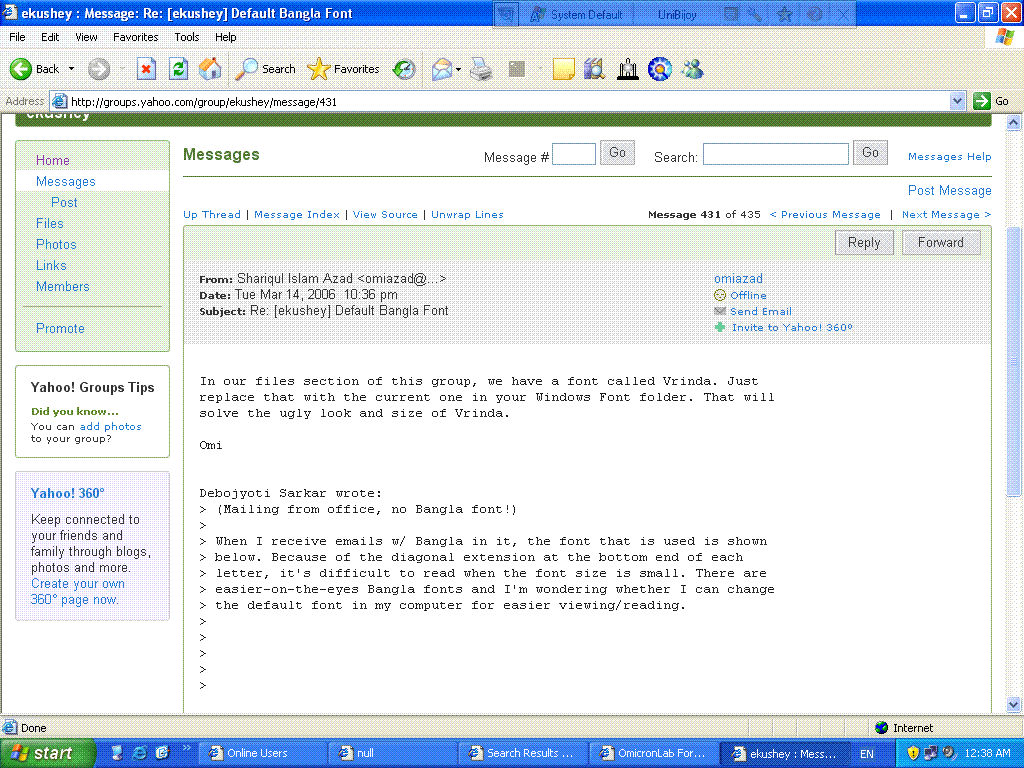Click the vertical scrollbar thumb

[1014, 361]
